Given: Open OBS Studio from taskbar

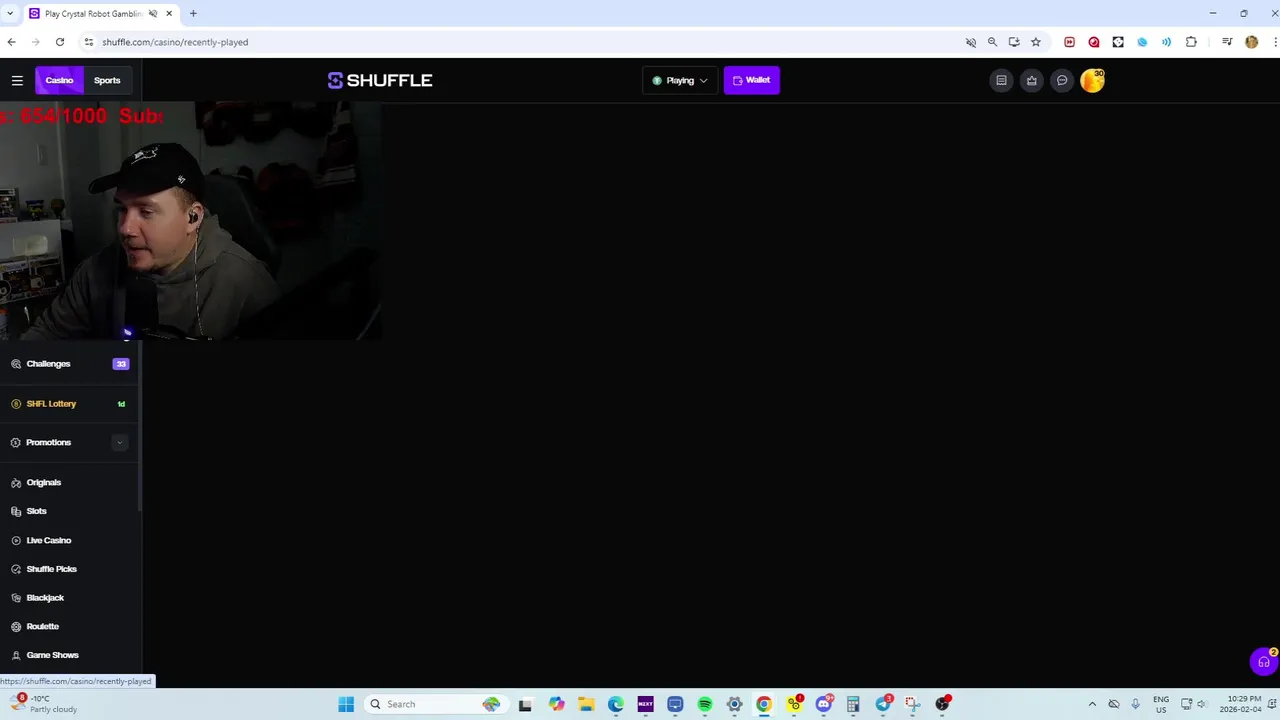Looking at the screenshot, I should pos(942,704).
